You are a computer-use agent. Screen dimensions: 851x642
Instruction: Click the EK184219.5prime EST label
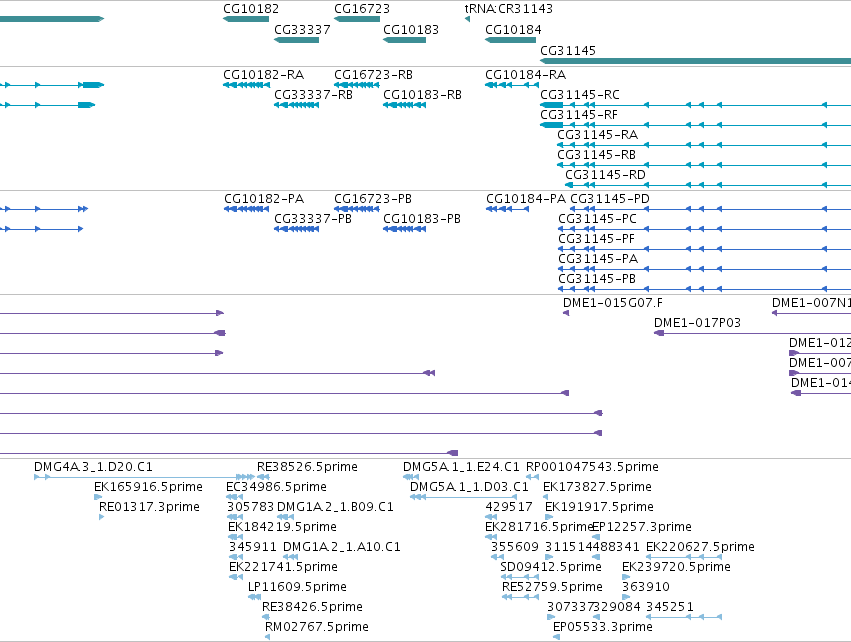282,527
